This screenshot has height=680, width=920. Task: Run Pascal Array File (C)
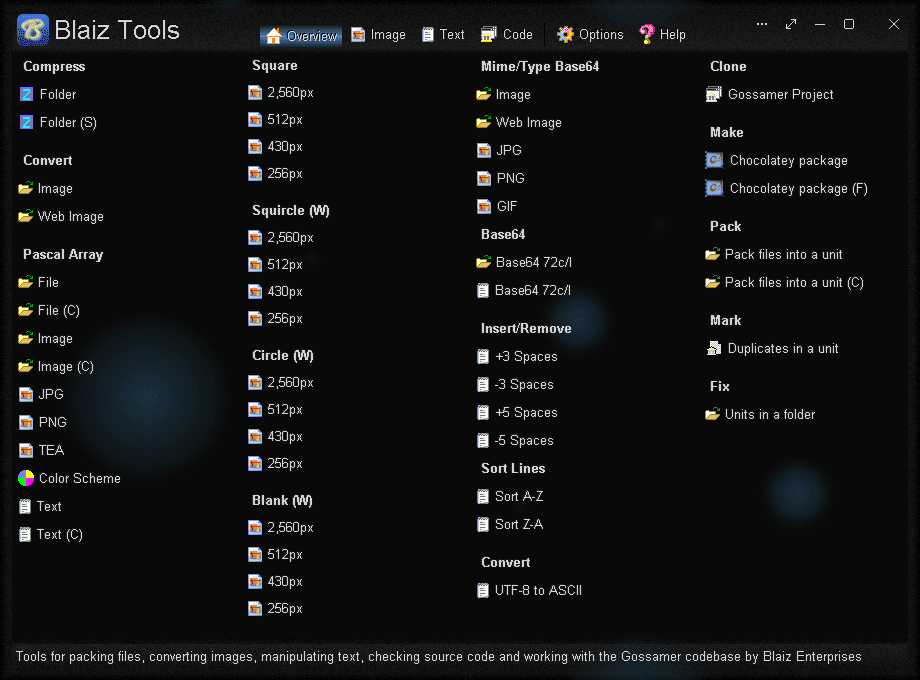point(49,310)
